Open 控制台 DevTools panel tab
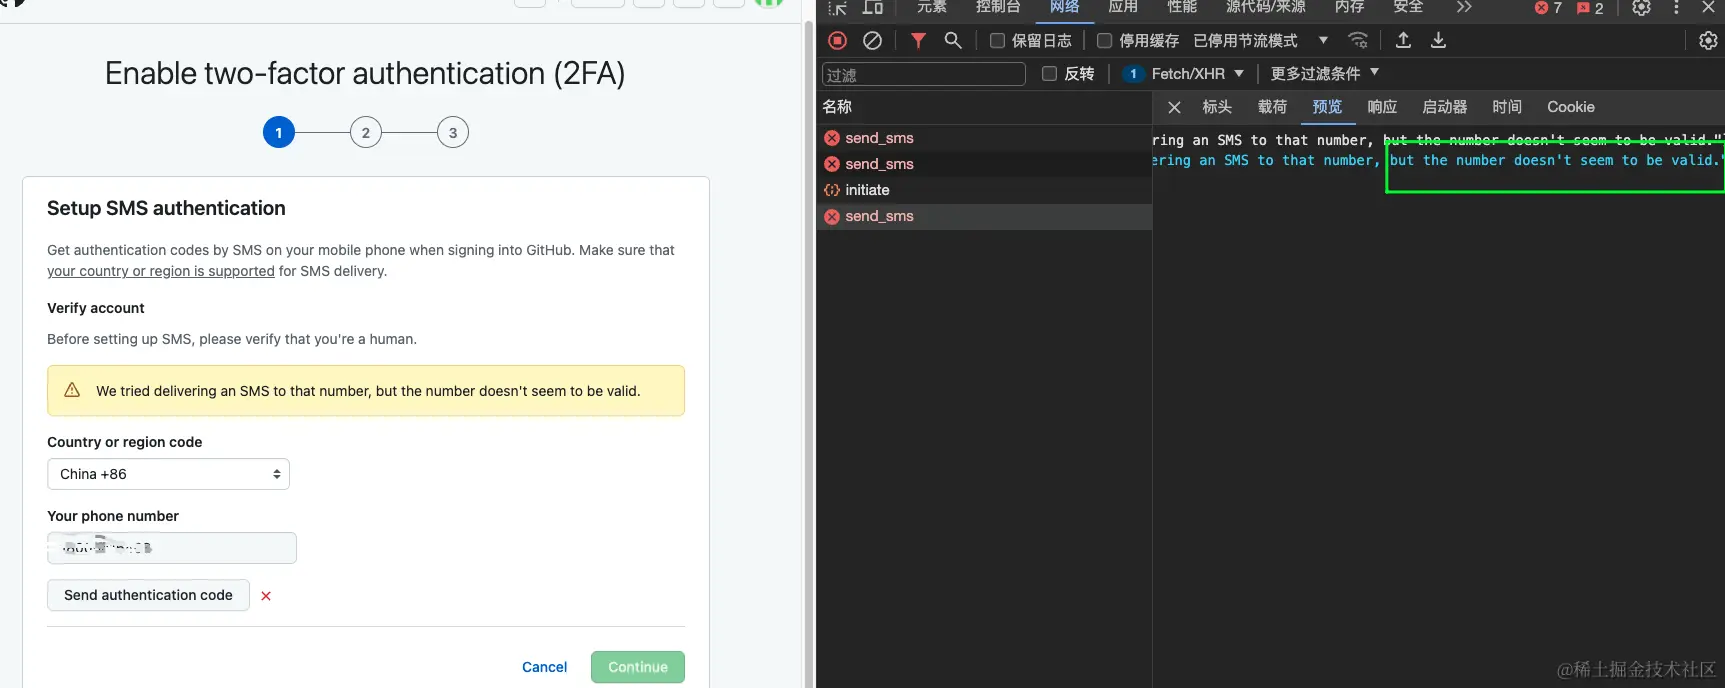Screen dimensions: 1725x688 click(x=998, y=7)
